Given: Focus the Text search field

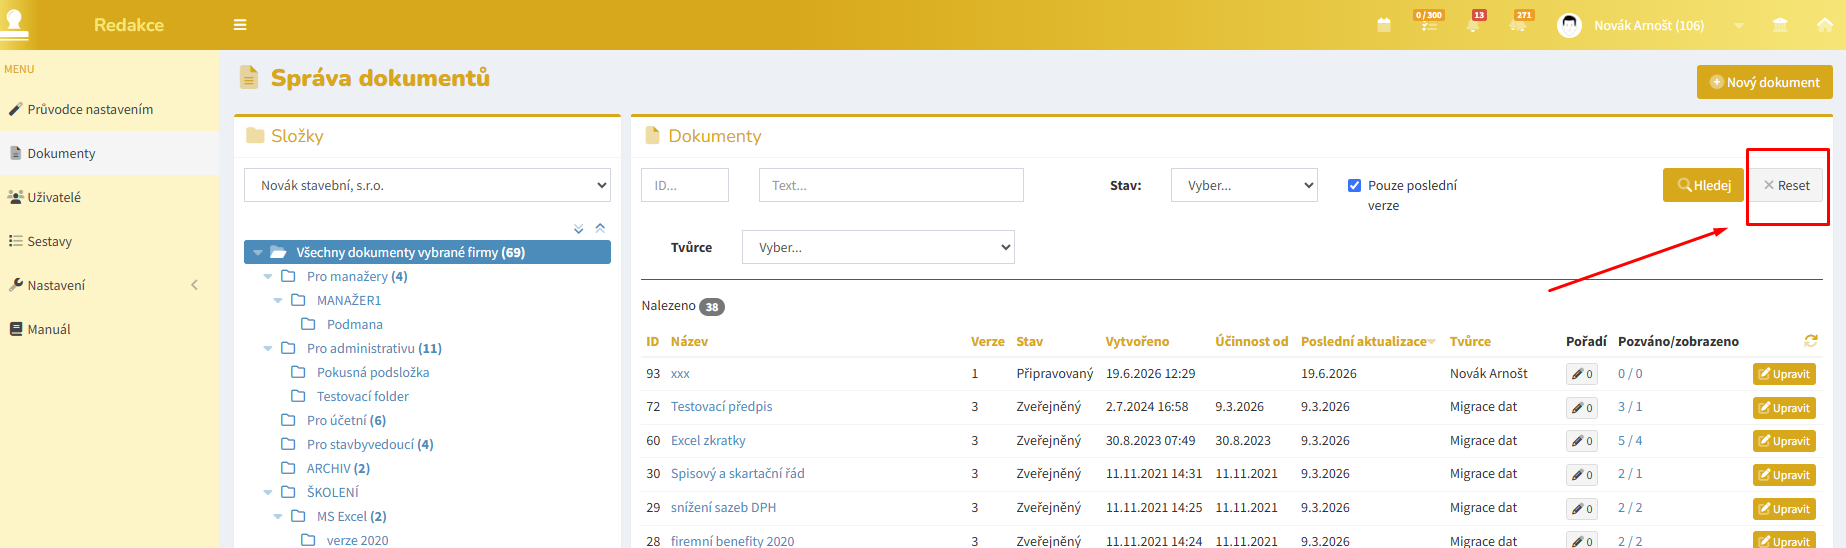Looking at the screenshot, I should (x=891, y=185).
